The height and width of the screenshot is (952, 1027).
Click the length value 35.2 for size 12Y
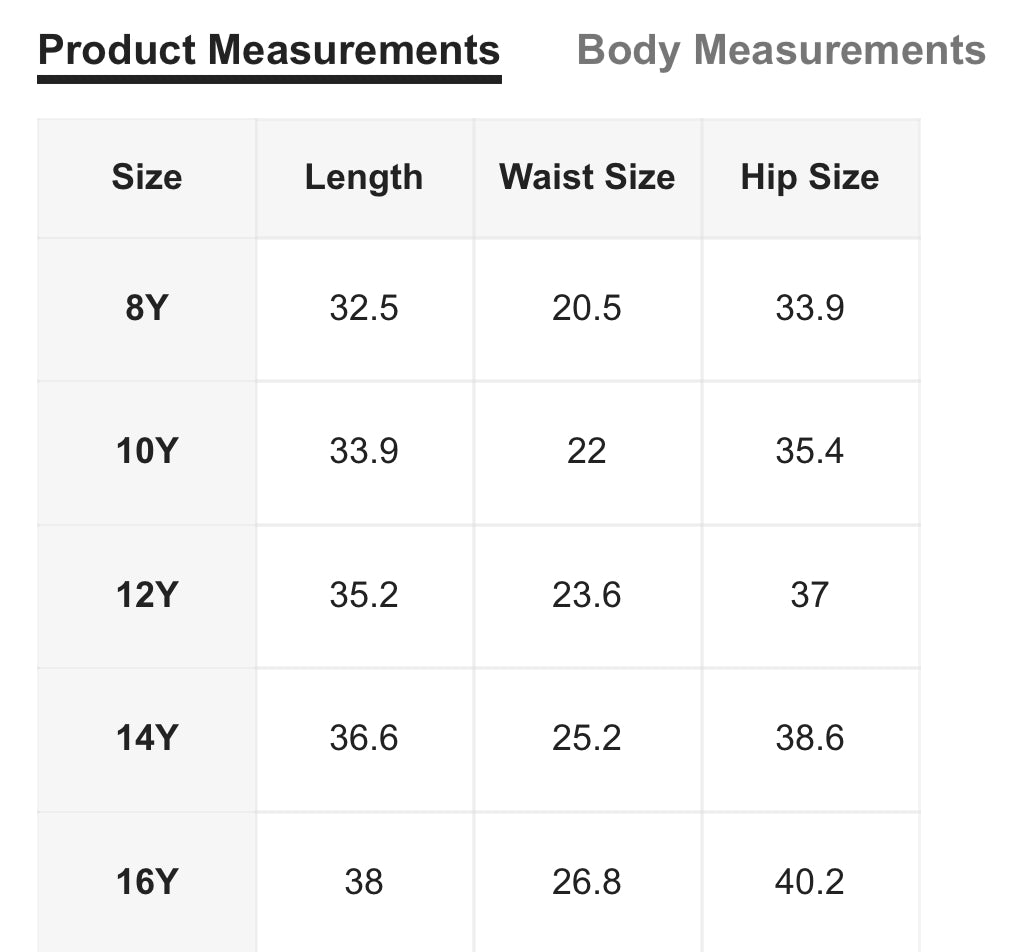(363, 595)
